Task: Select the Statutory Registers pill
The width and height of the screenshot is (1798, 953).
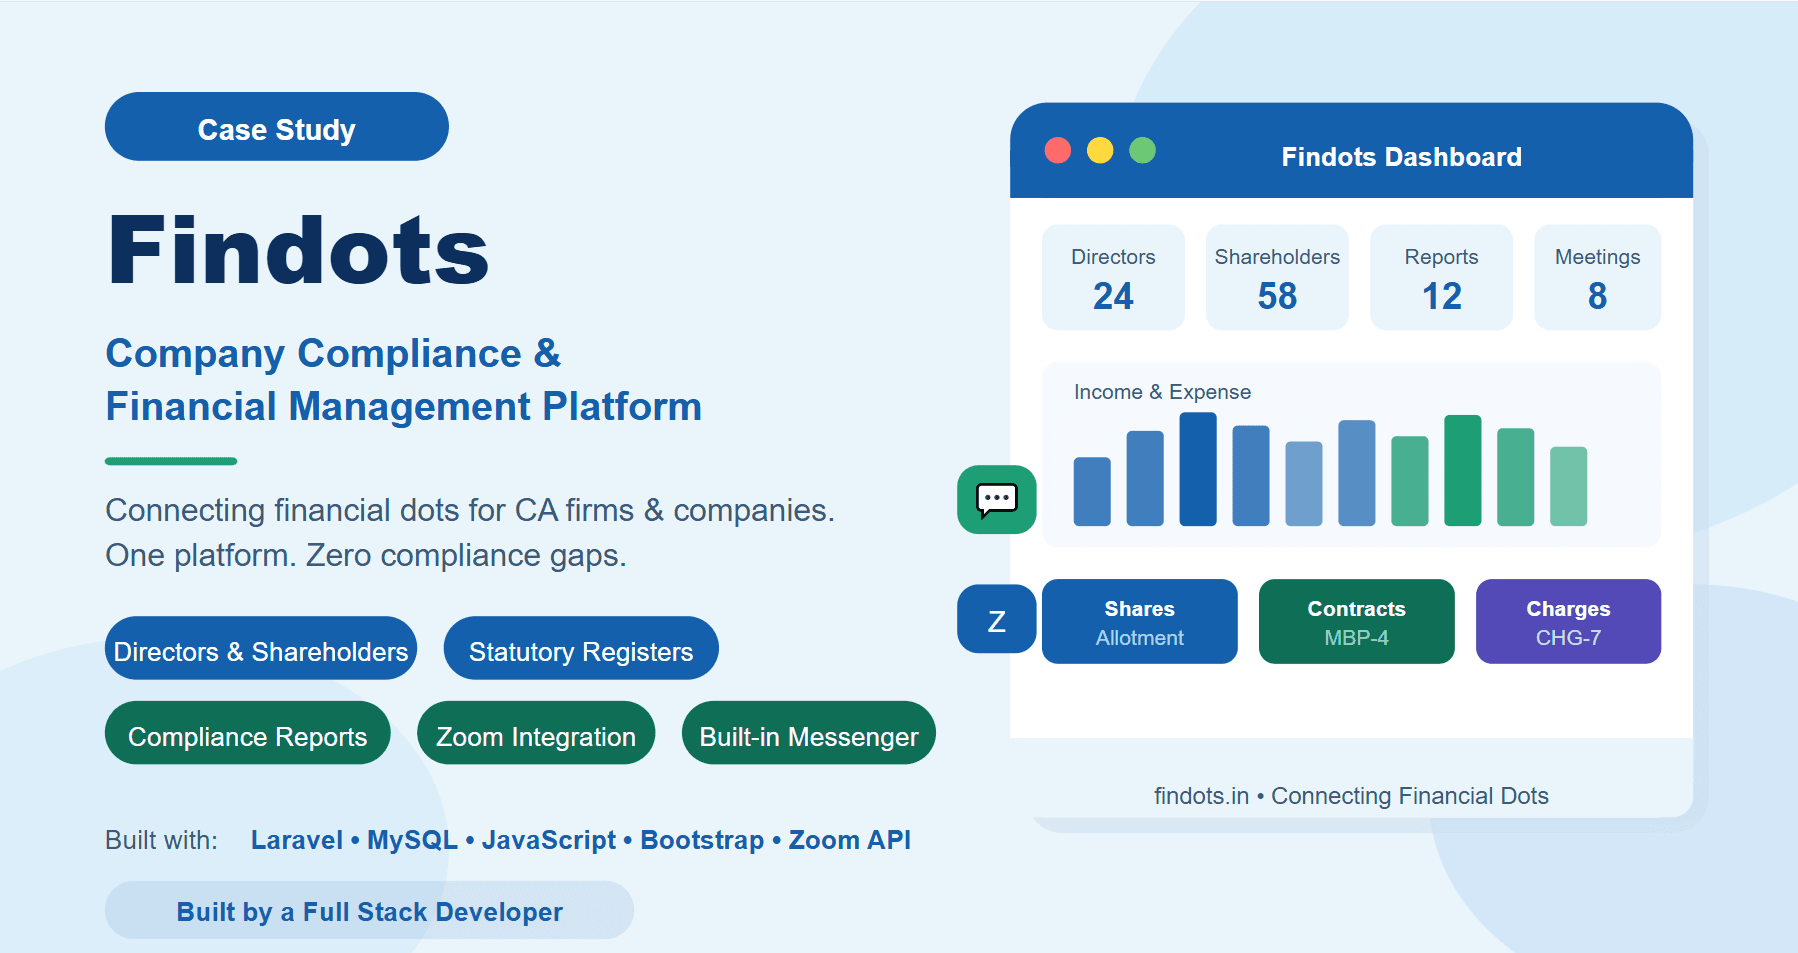Action: click(581, 648)
